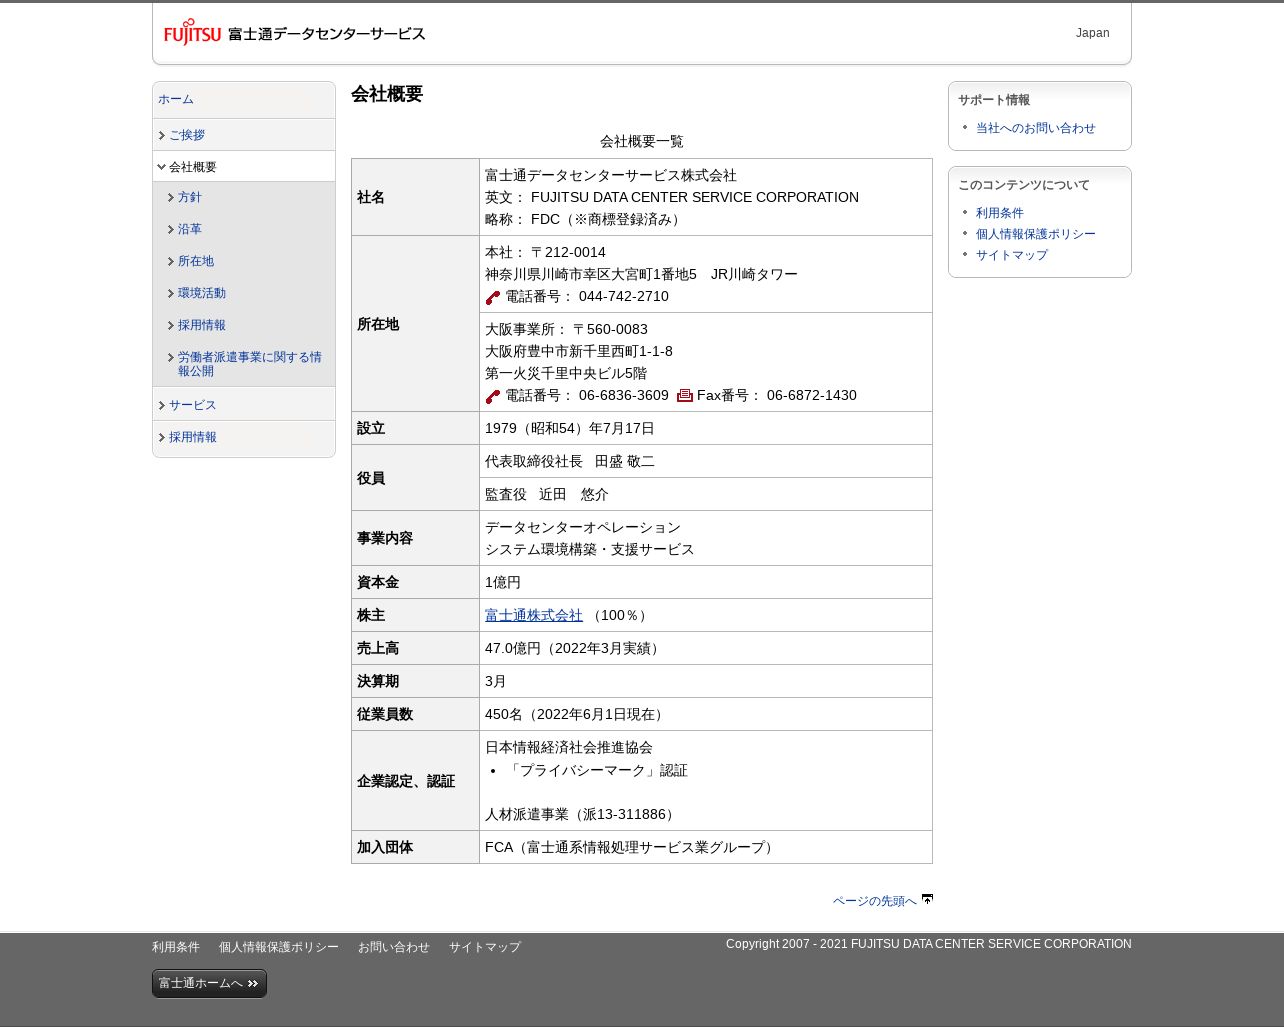Click chevron next to 方針
Image resolution: width=1284 pixels, height=1027 pixels.
tap(171, 198)
